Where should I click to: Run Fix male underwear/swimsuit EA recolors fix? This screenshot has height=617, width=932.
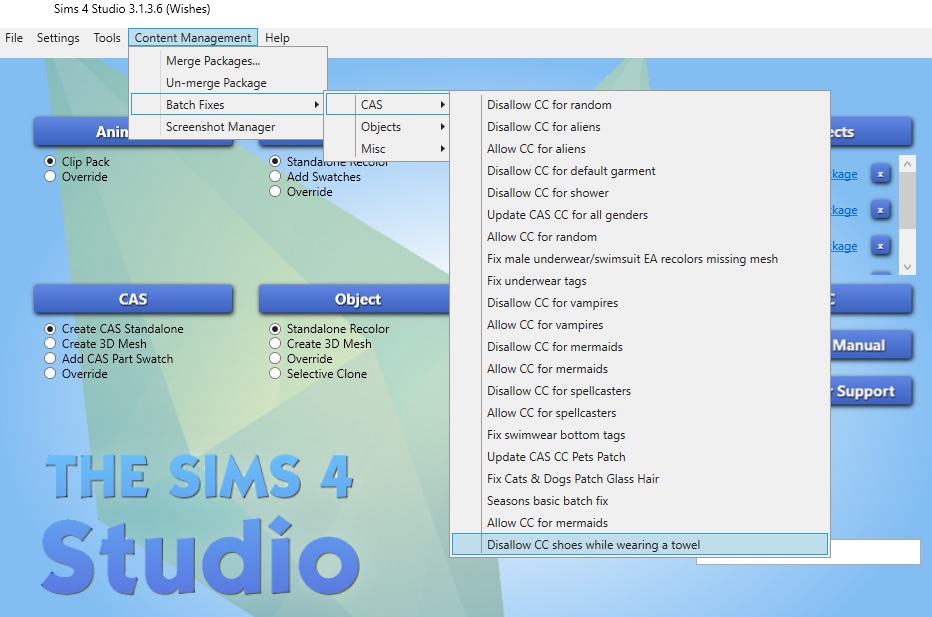pos(640,259)
